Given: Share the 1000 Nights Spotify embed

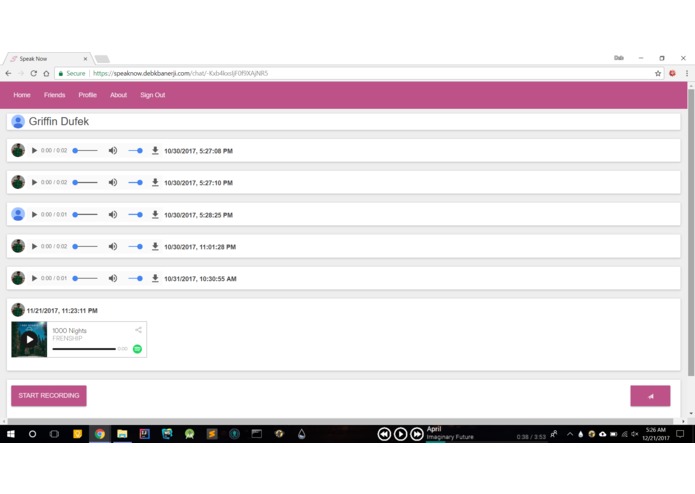Looking at the screenshot, I should click(x=138, y=330).
